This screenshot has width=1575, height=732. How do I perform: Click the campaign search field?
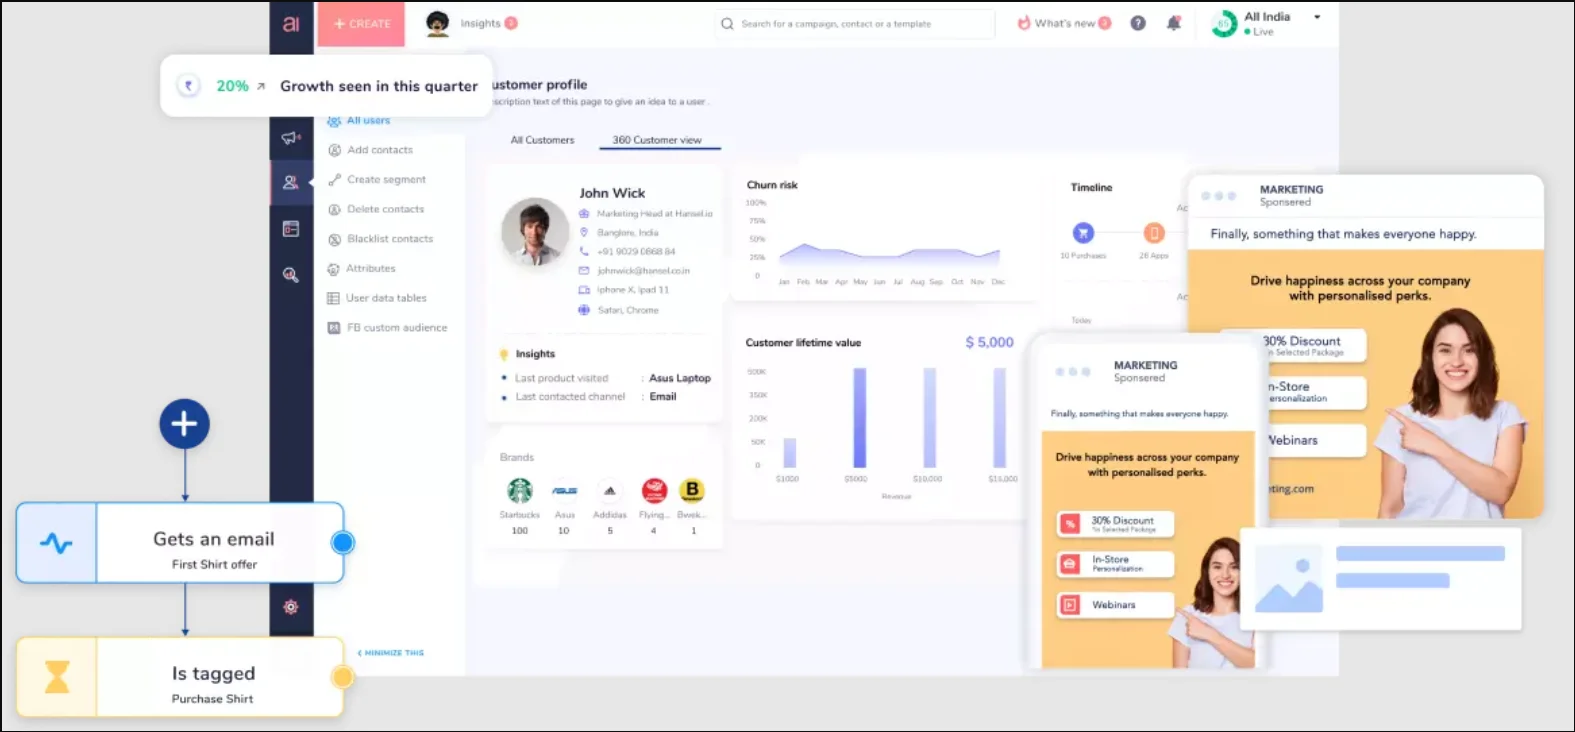coord(855,24)
